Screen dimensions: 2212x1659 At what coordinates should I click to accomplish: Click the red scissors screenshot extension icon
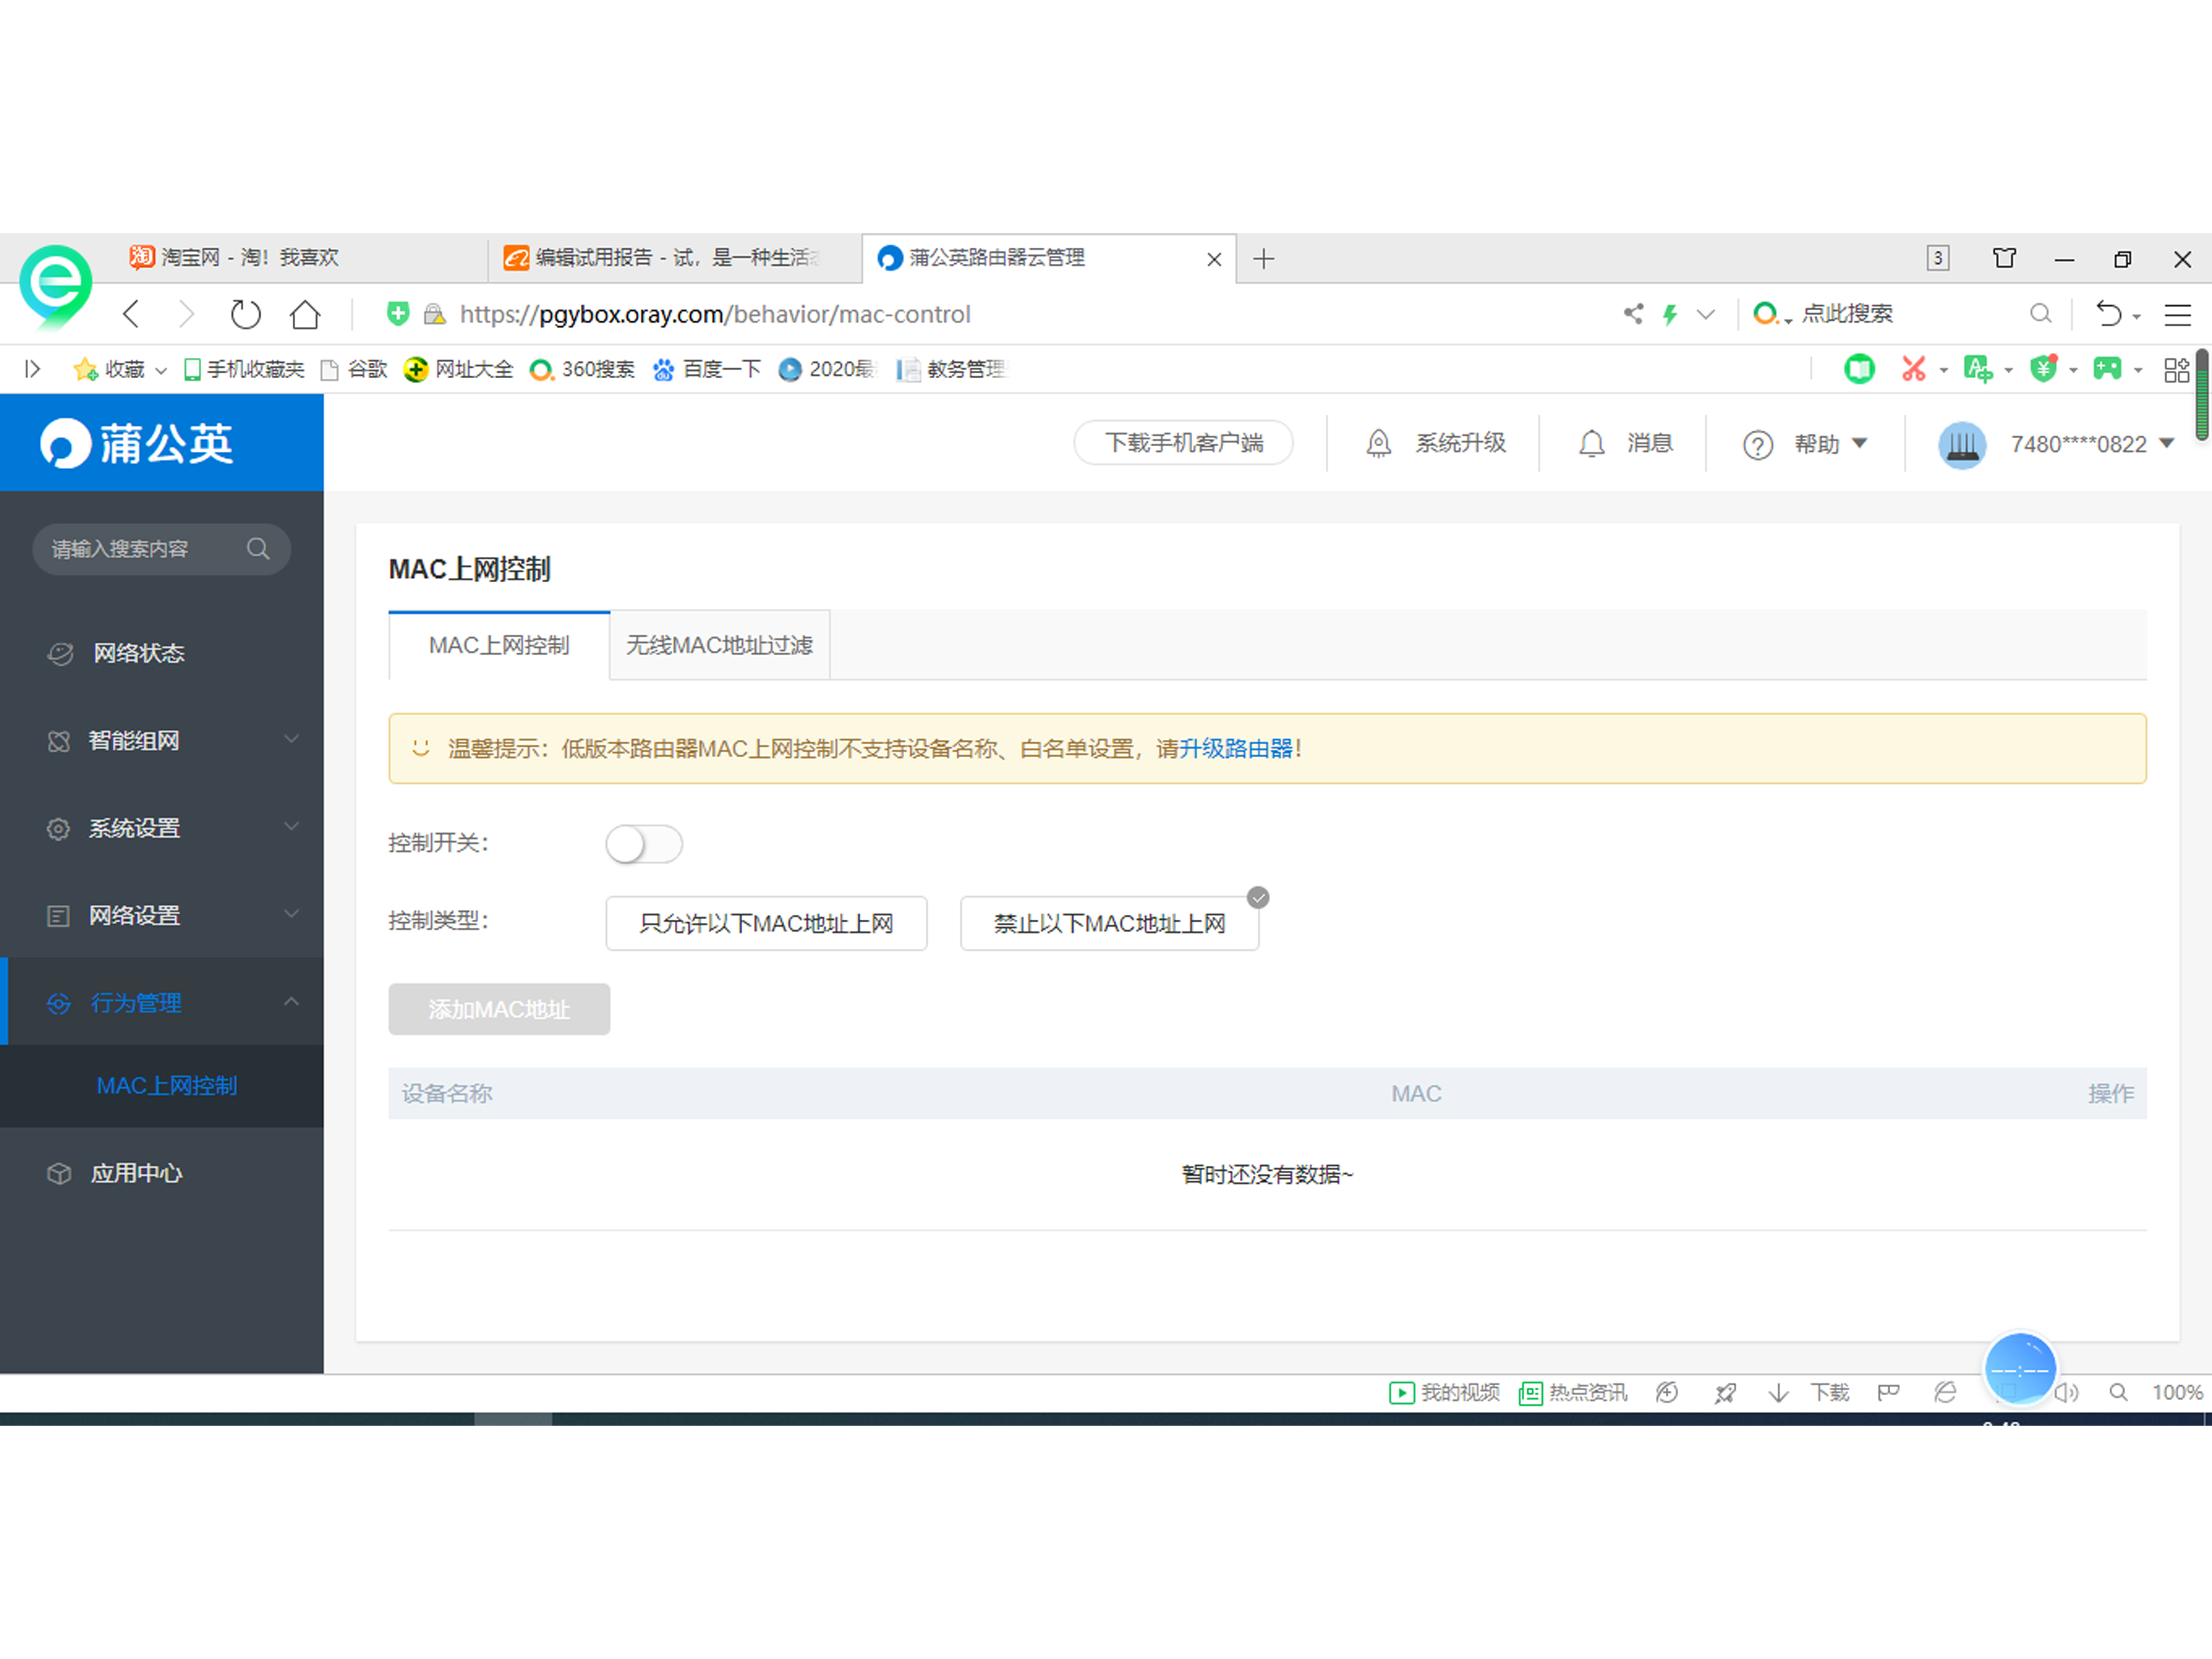[x=1913, y=369]
